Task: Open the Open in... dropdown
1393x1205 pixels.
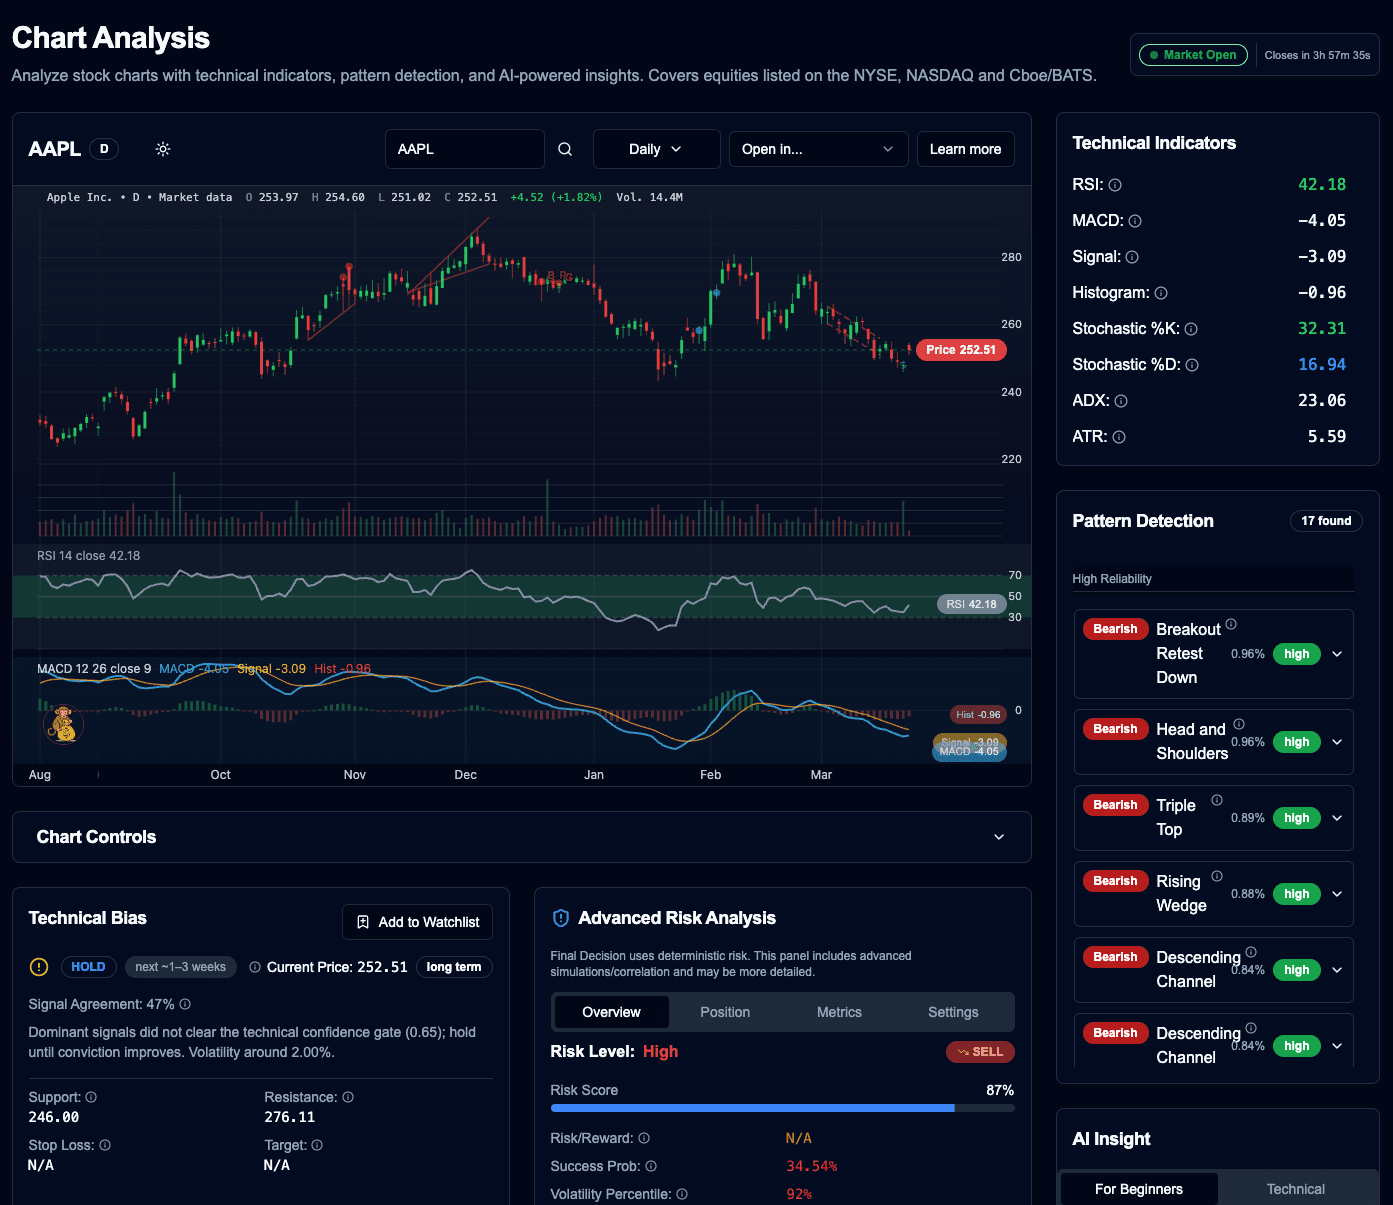Action: tap(818, 148)
